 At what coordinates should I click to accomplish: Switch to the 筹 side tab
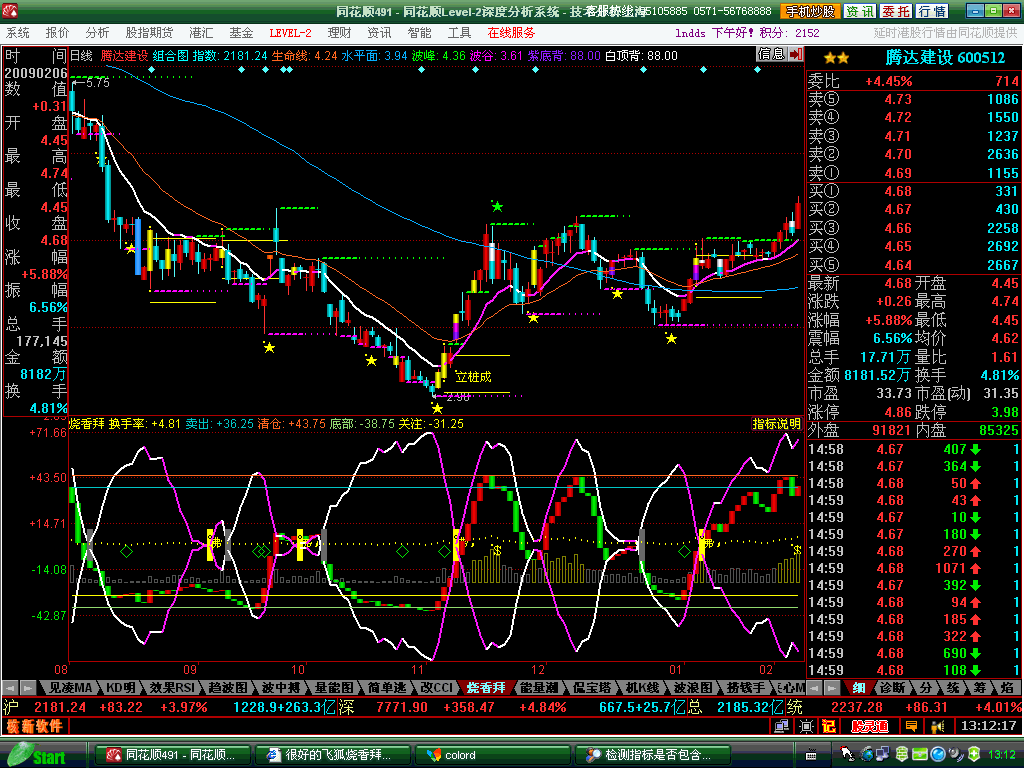(980, 688)
